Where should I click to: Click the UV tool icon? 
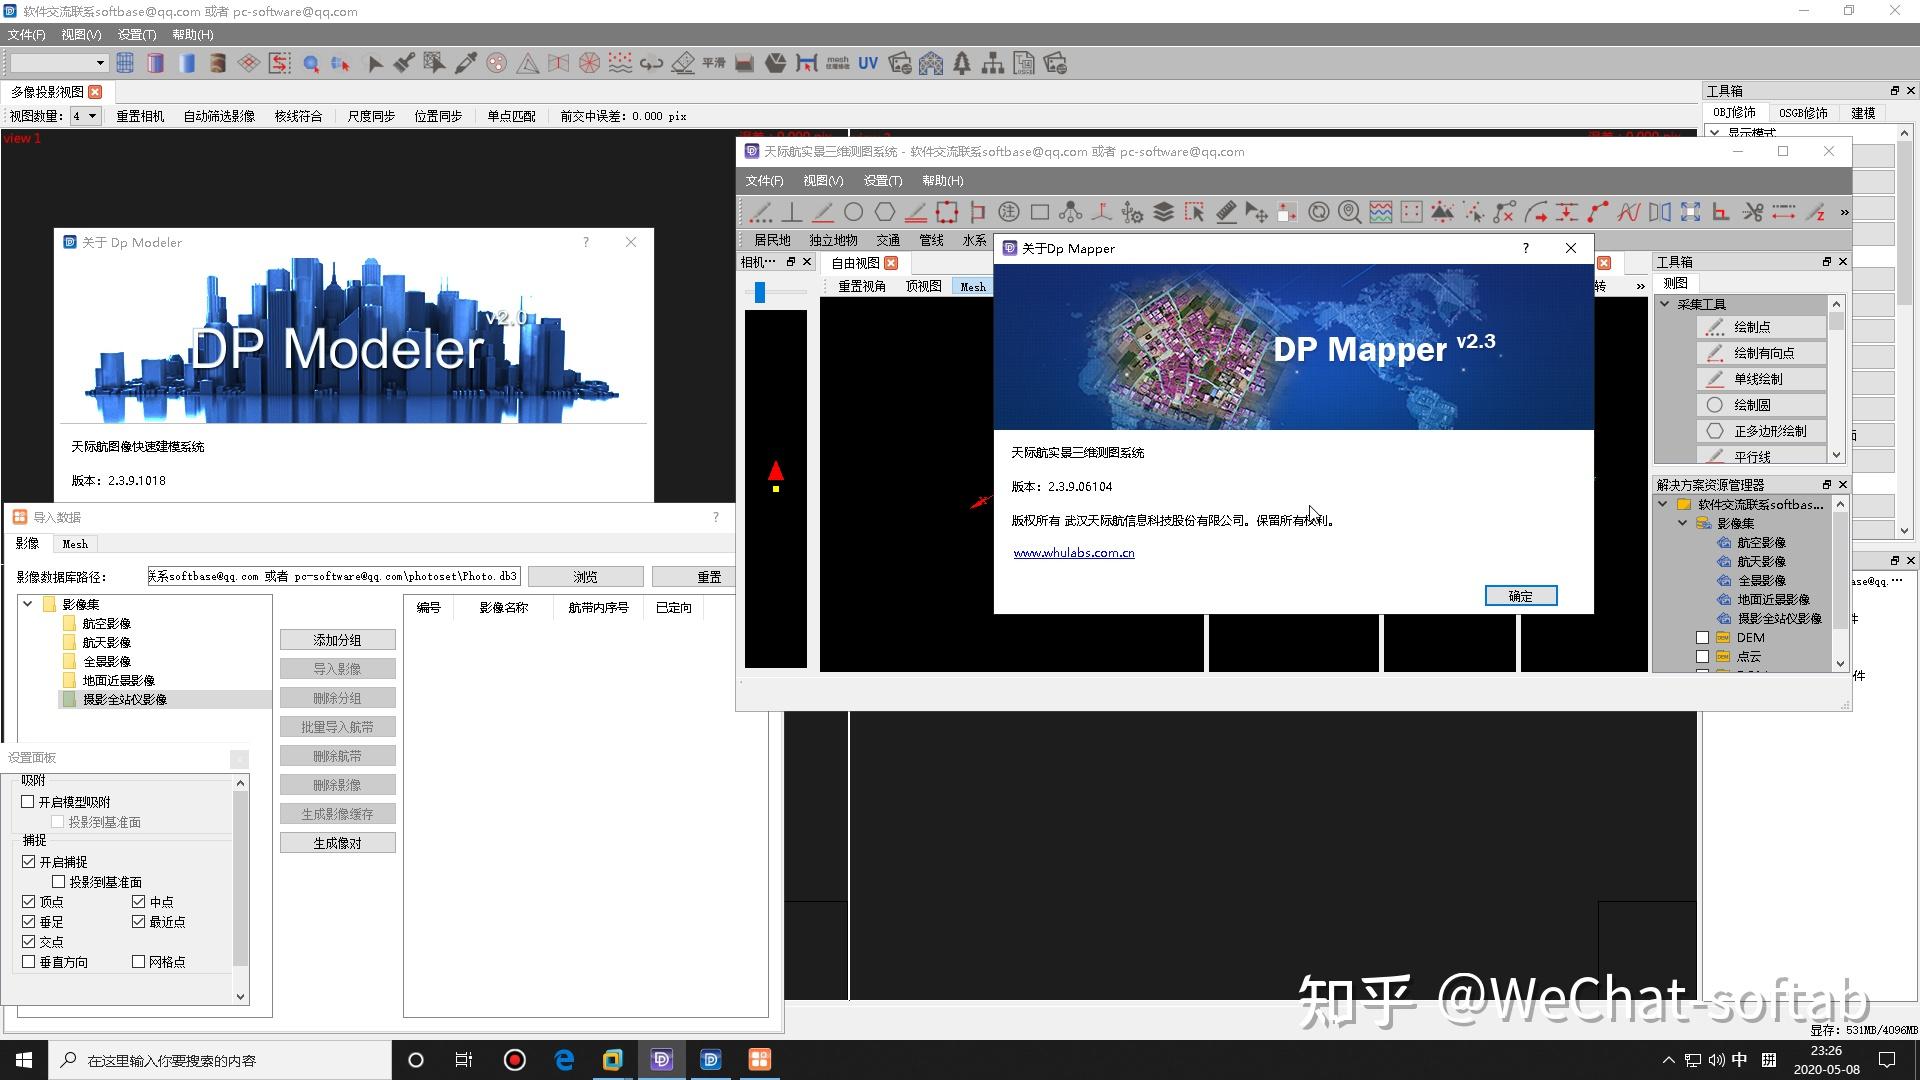[x=867, y=63]
